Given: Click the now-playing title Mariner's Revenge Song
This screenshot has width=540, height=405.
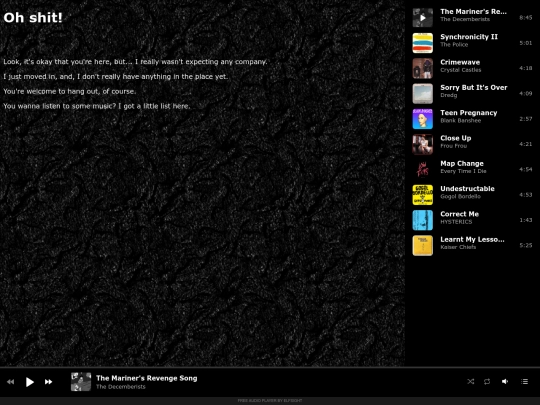Looking at the screenshot, I should [146, 378].
